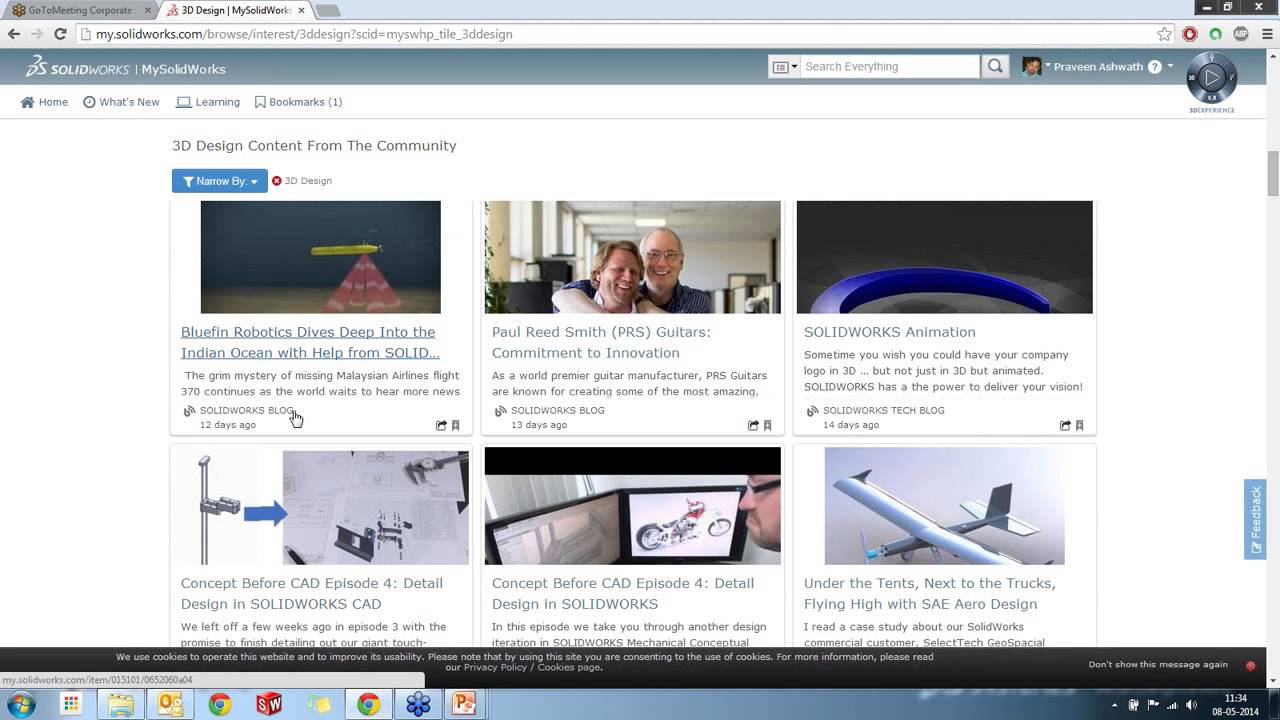Open Paul Reed Smith Guitars article

click(601, 342)
